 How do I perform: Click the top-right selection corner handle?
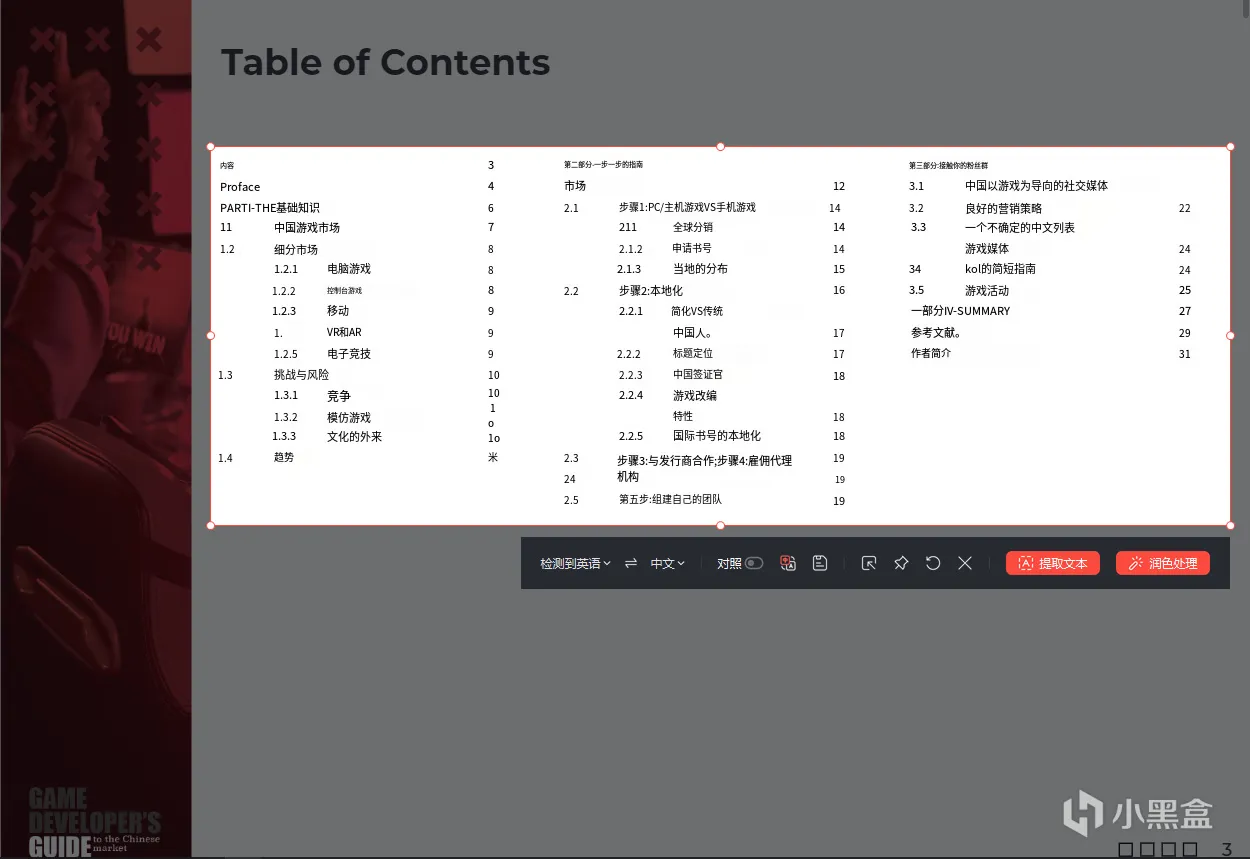1230,147
